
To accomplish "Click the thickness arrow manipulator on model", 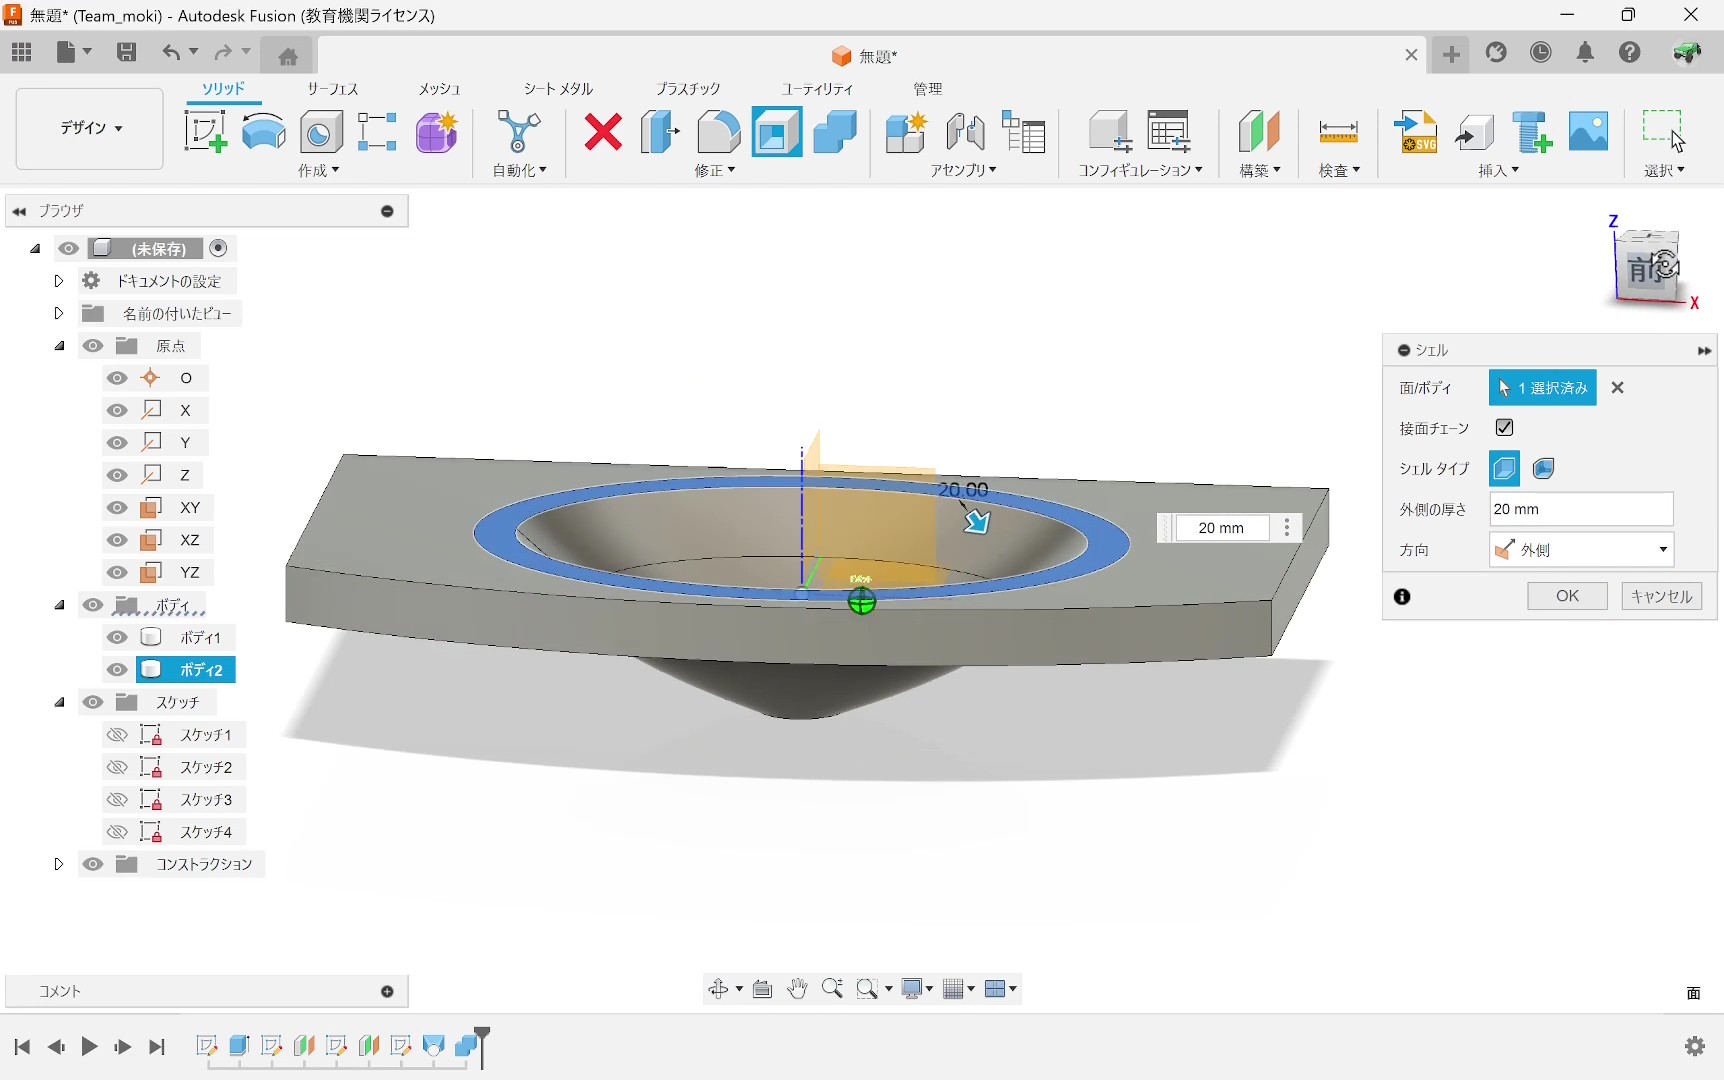I will [x=976, y=521].
